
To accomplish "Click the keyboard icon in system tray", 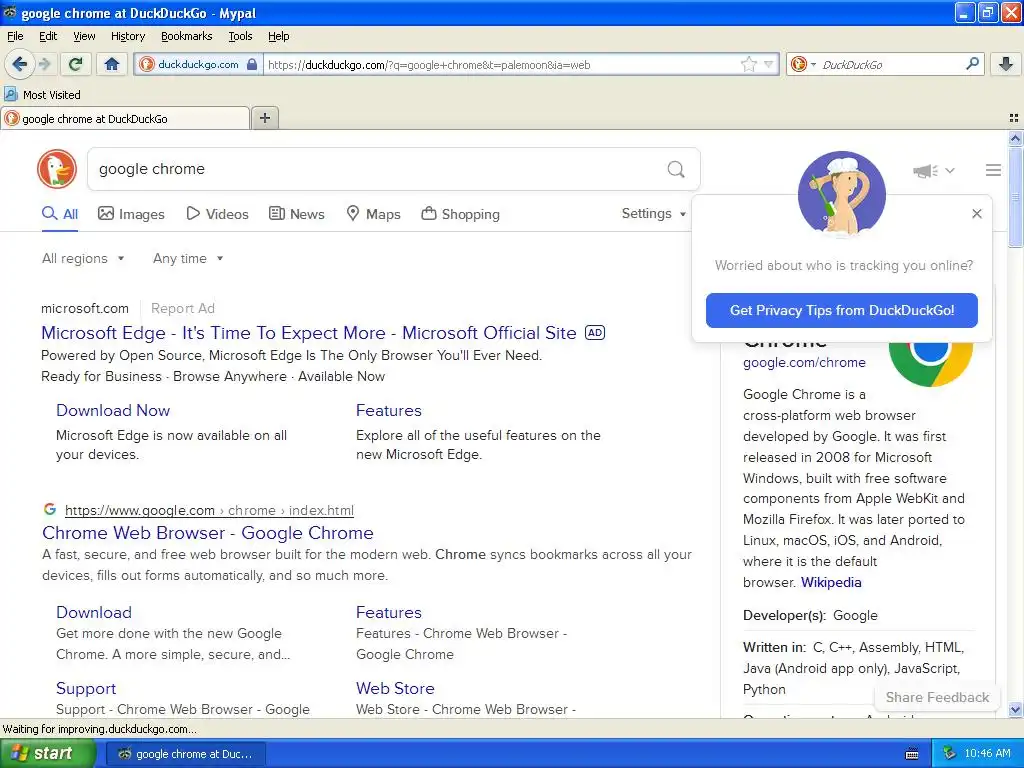I will coord(912,754).
